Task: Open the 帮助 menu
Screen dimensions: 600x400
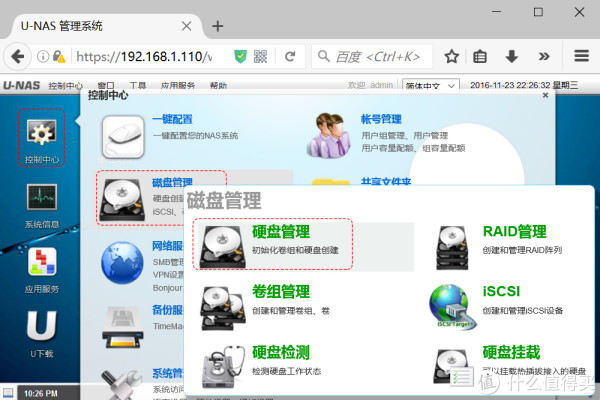Action: tap(218, 85)
